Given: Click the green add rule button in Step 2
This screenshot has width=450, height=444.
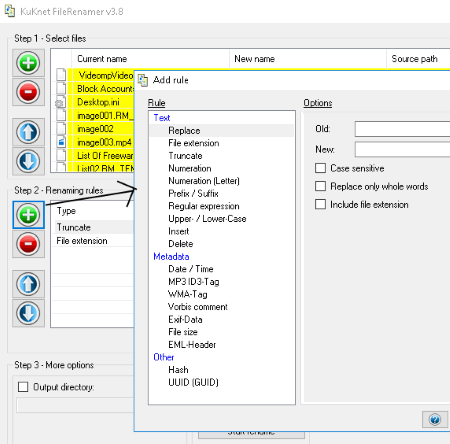Looking at the screenshot, I should (x=28, y=215).
